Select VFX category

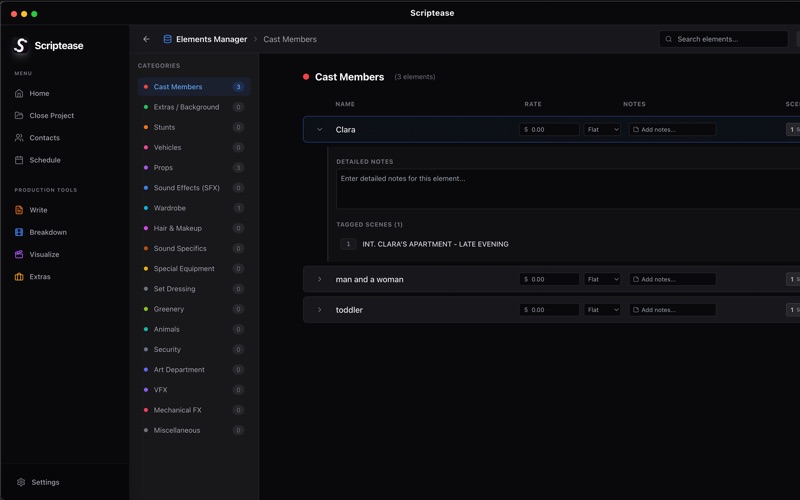point(193,390)
